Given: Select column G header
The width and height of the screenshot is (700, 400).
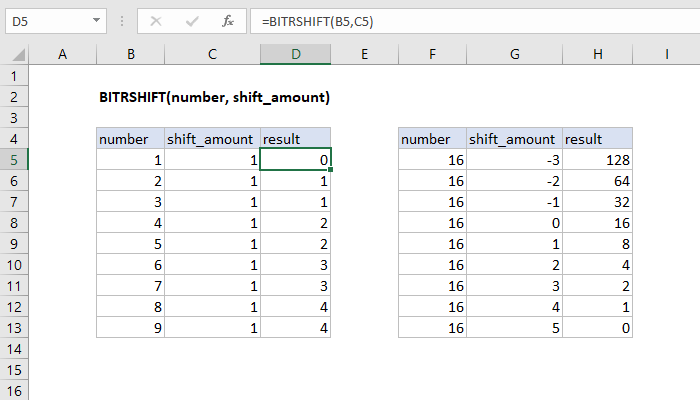Looking at the screenshot, I should point(514,54).
